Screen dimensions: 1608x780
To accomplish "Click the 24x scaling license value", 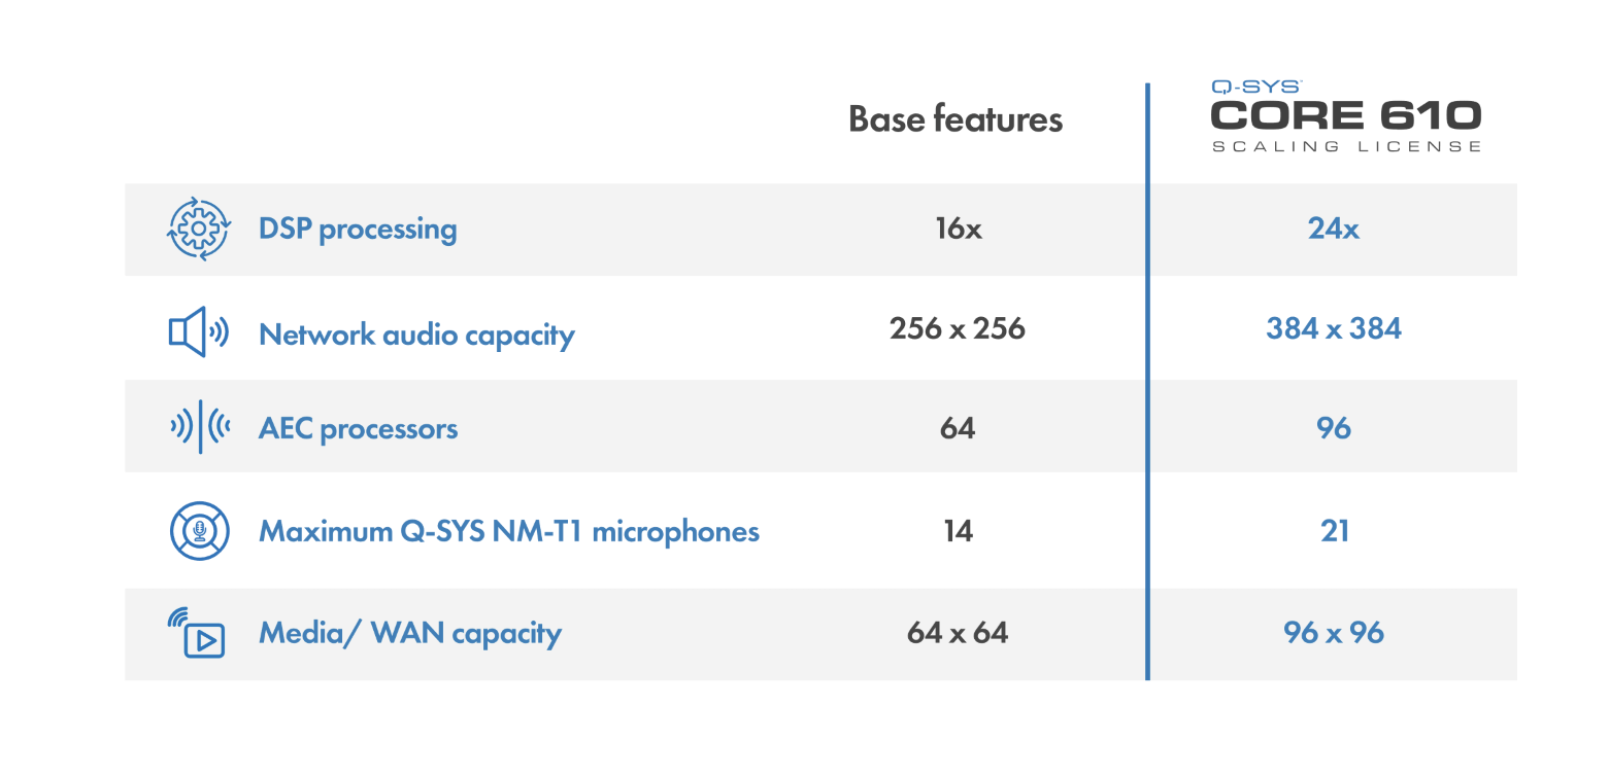I will pos(1334,229).
